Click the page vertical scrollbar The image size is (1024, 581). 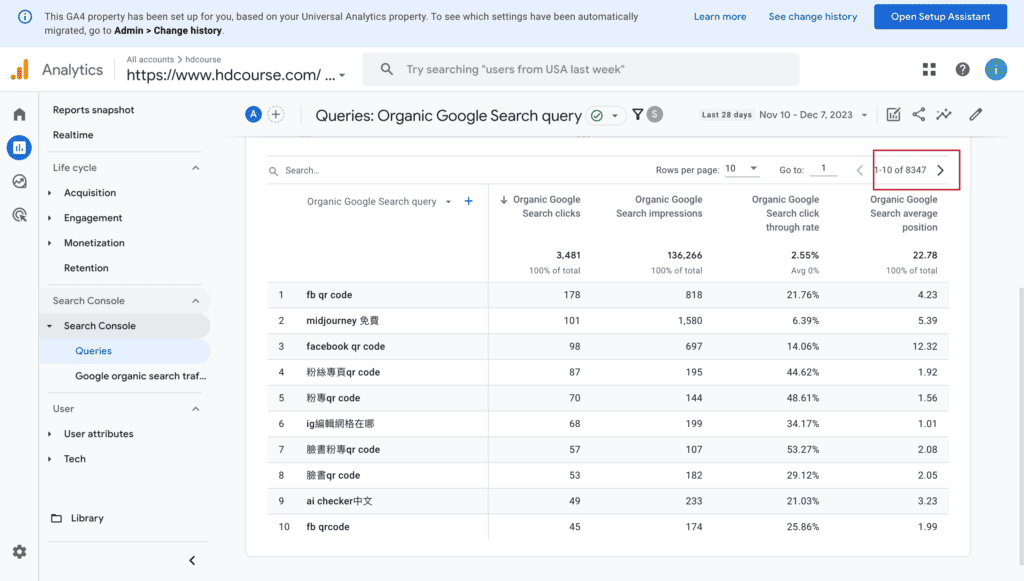1021,424
